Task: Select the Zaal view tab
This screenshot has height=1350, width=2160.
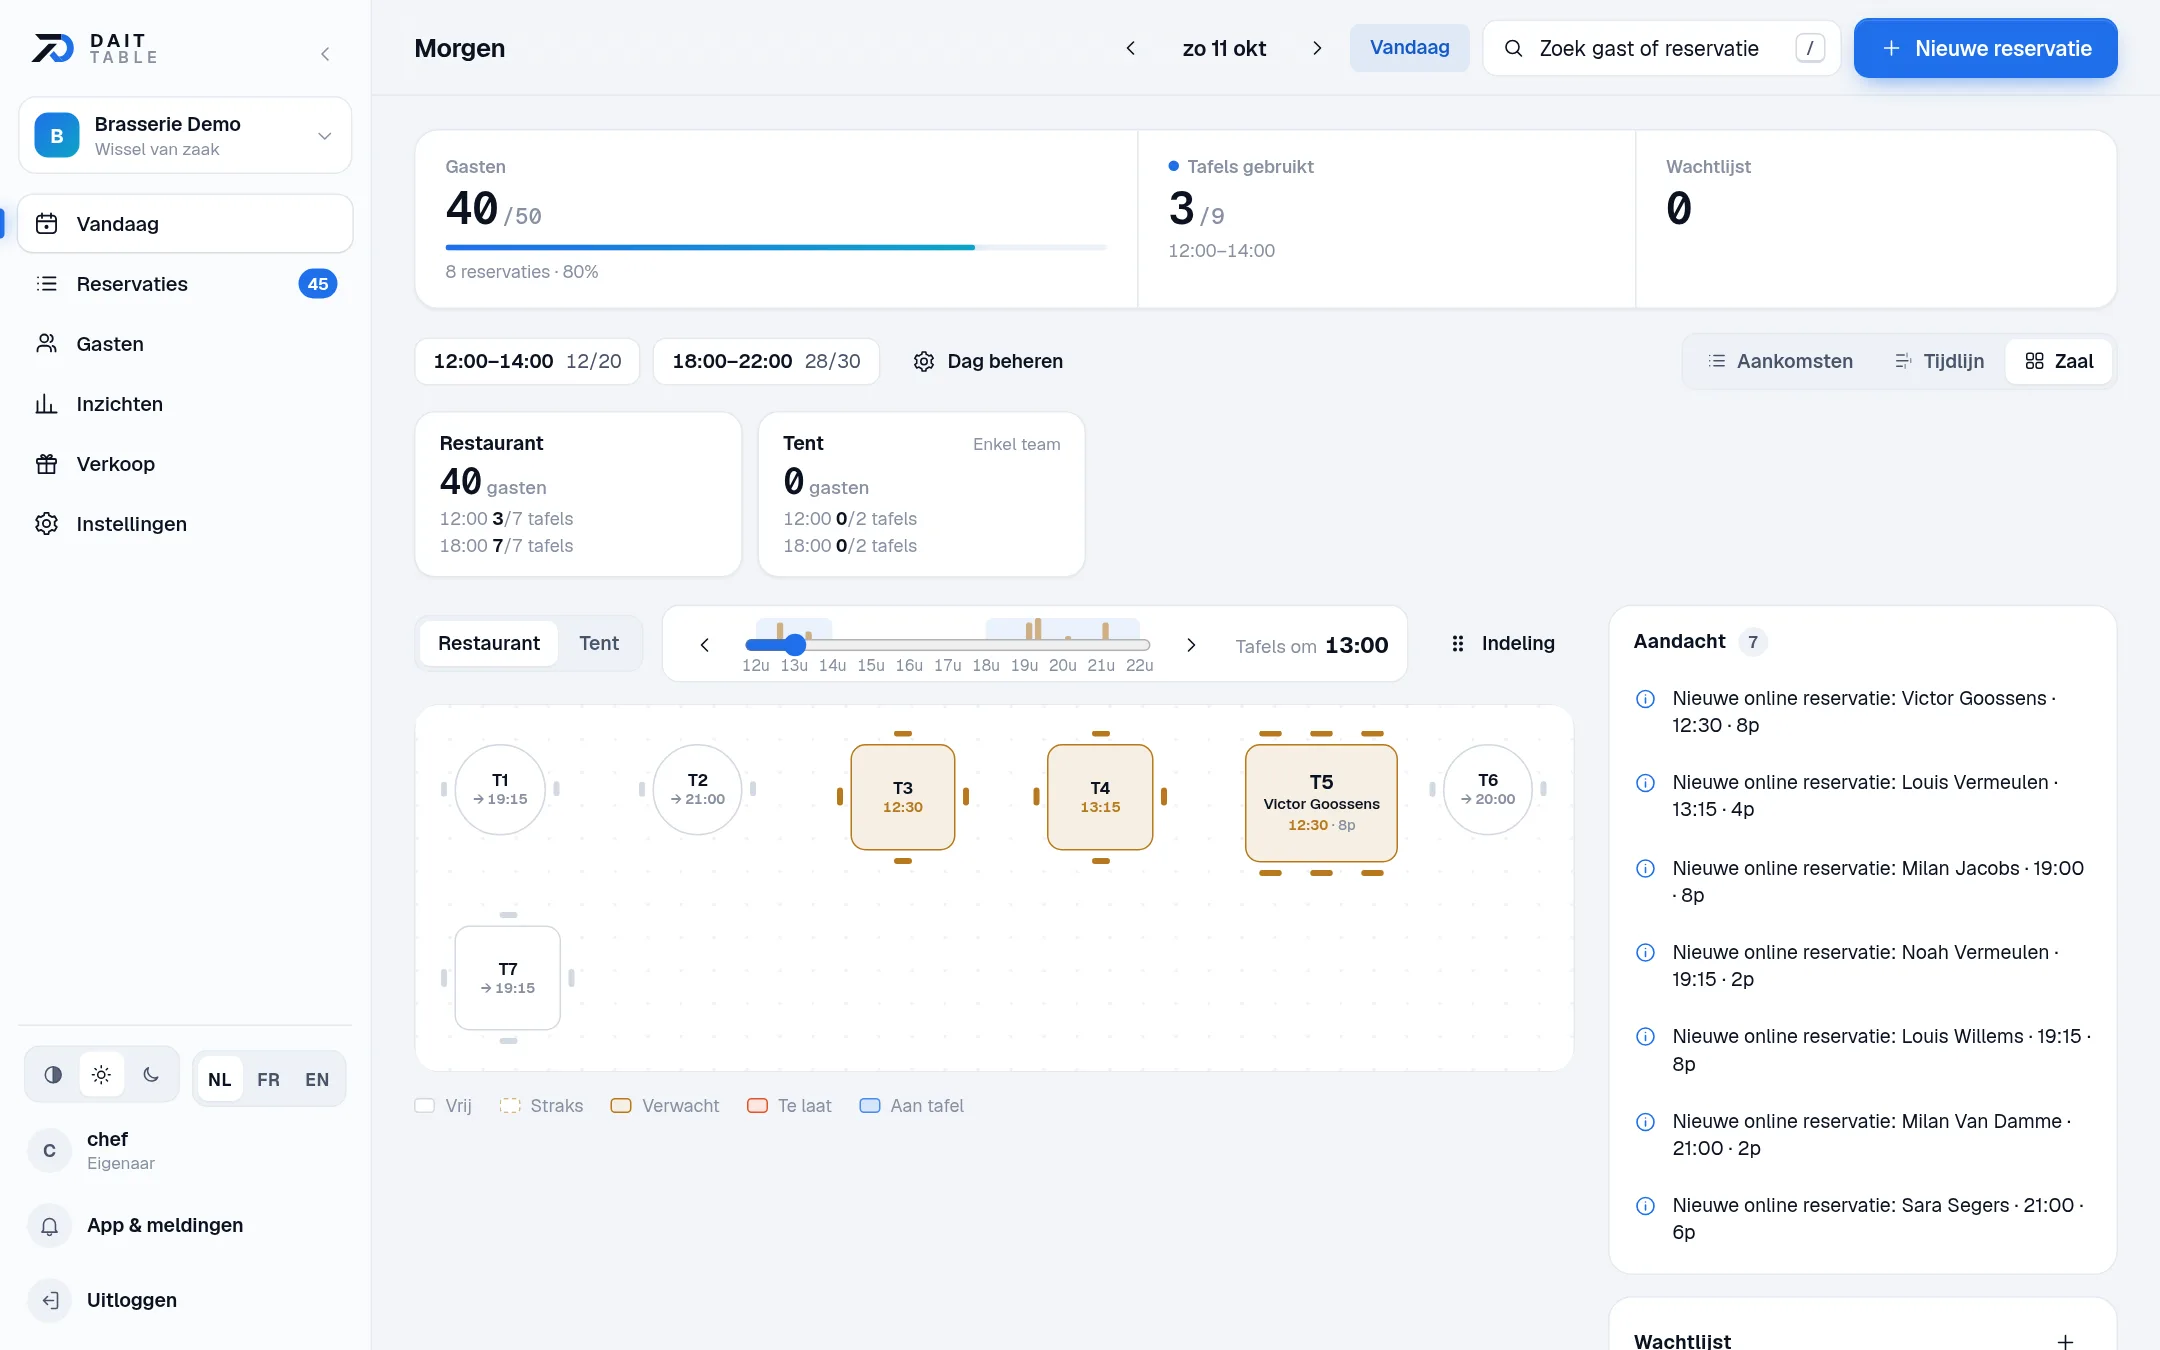Action: click(2059, 361)
